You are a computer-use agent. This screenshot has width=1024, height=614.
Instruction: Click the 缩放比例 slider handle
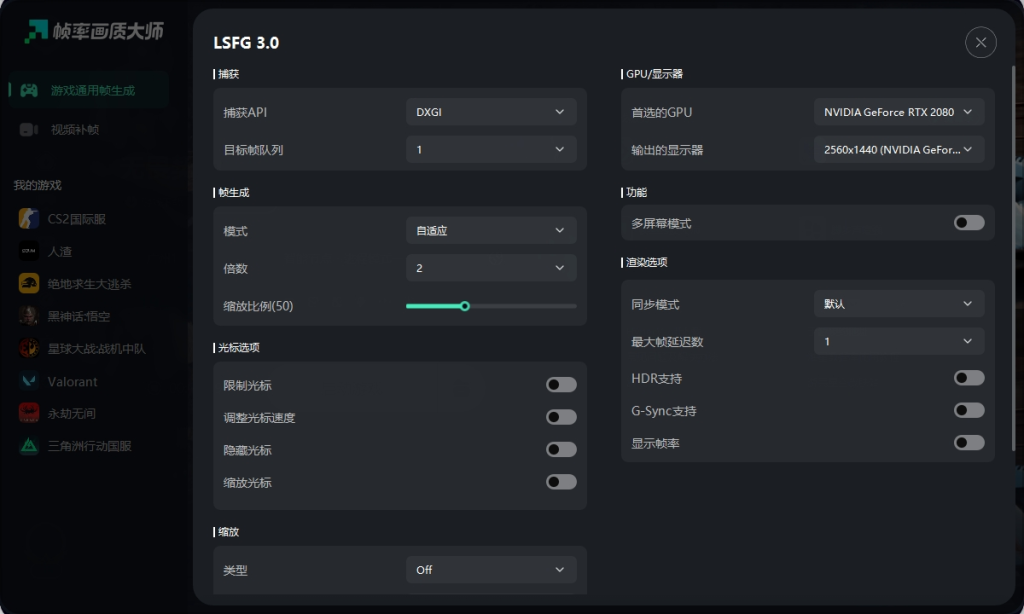click(465, 306)
